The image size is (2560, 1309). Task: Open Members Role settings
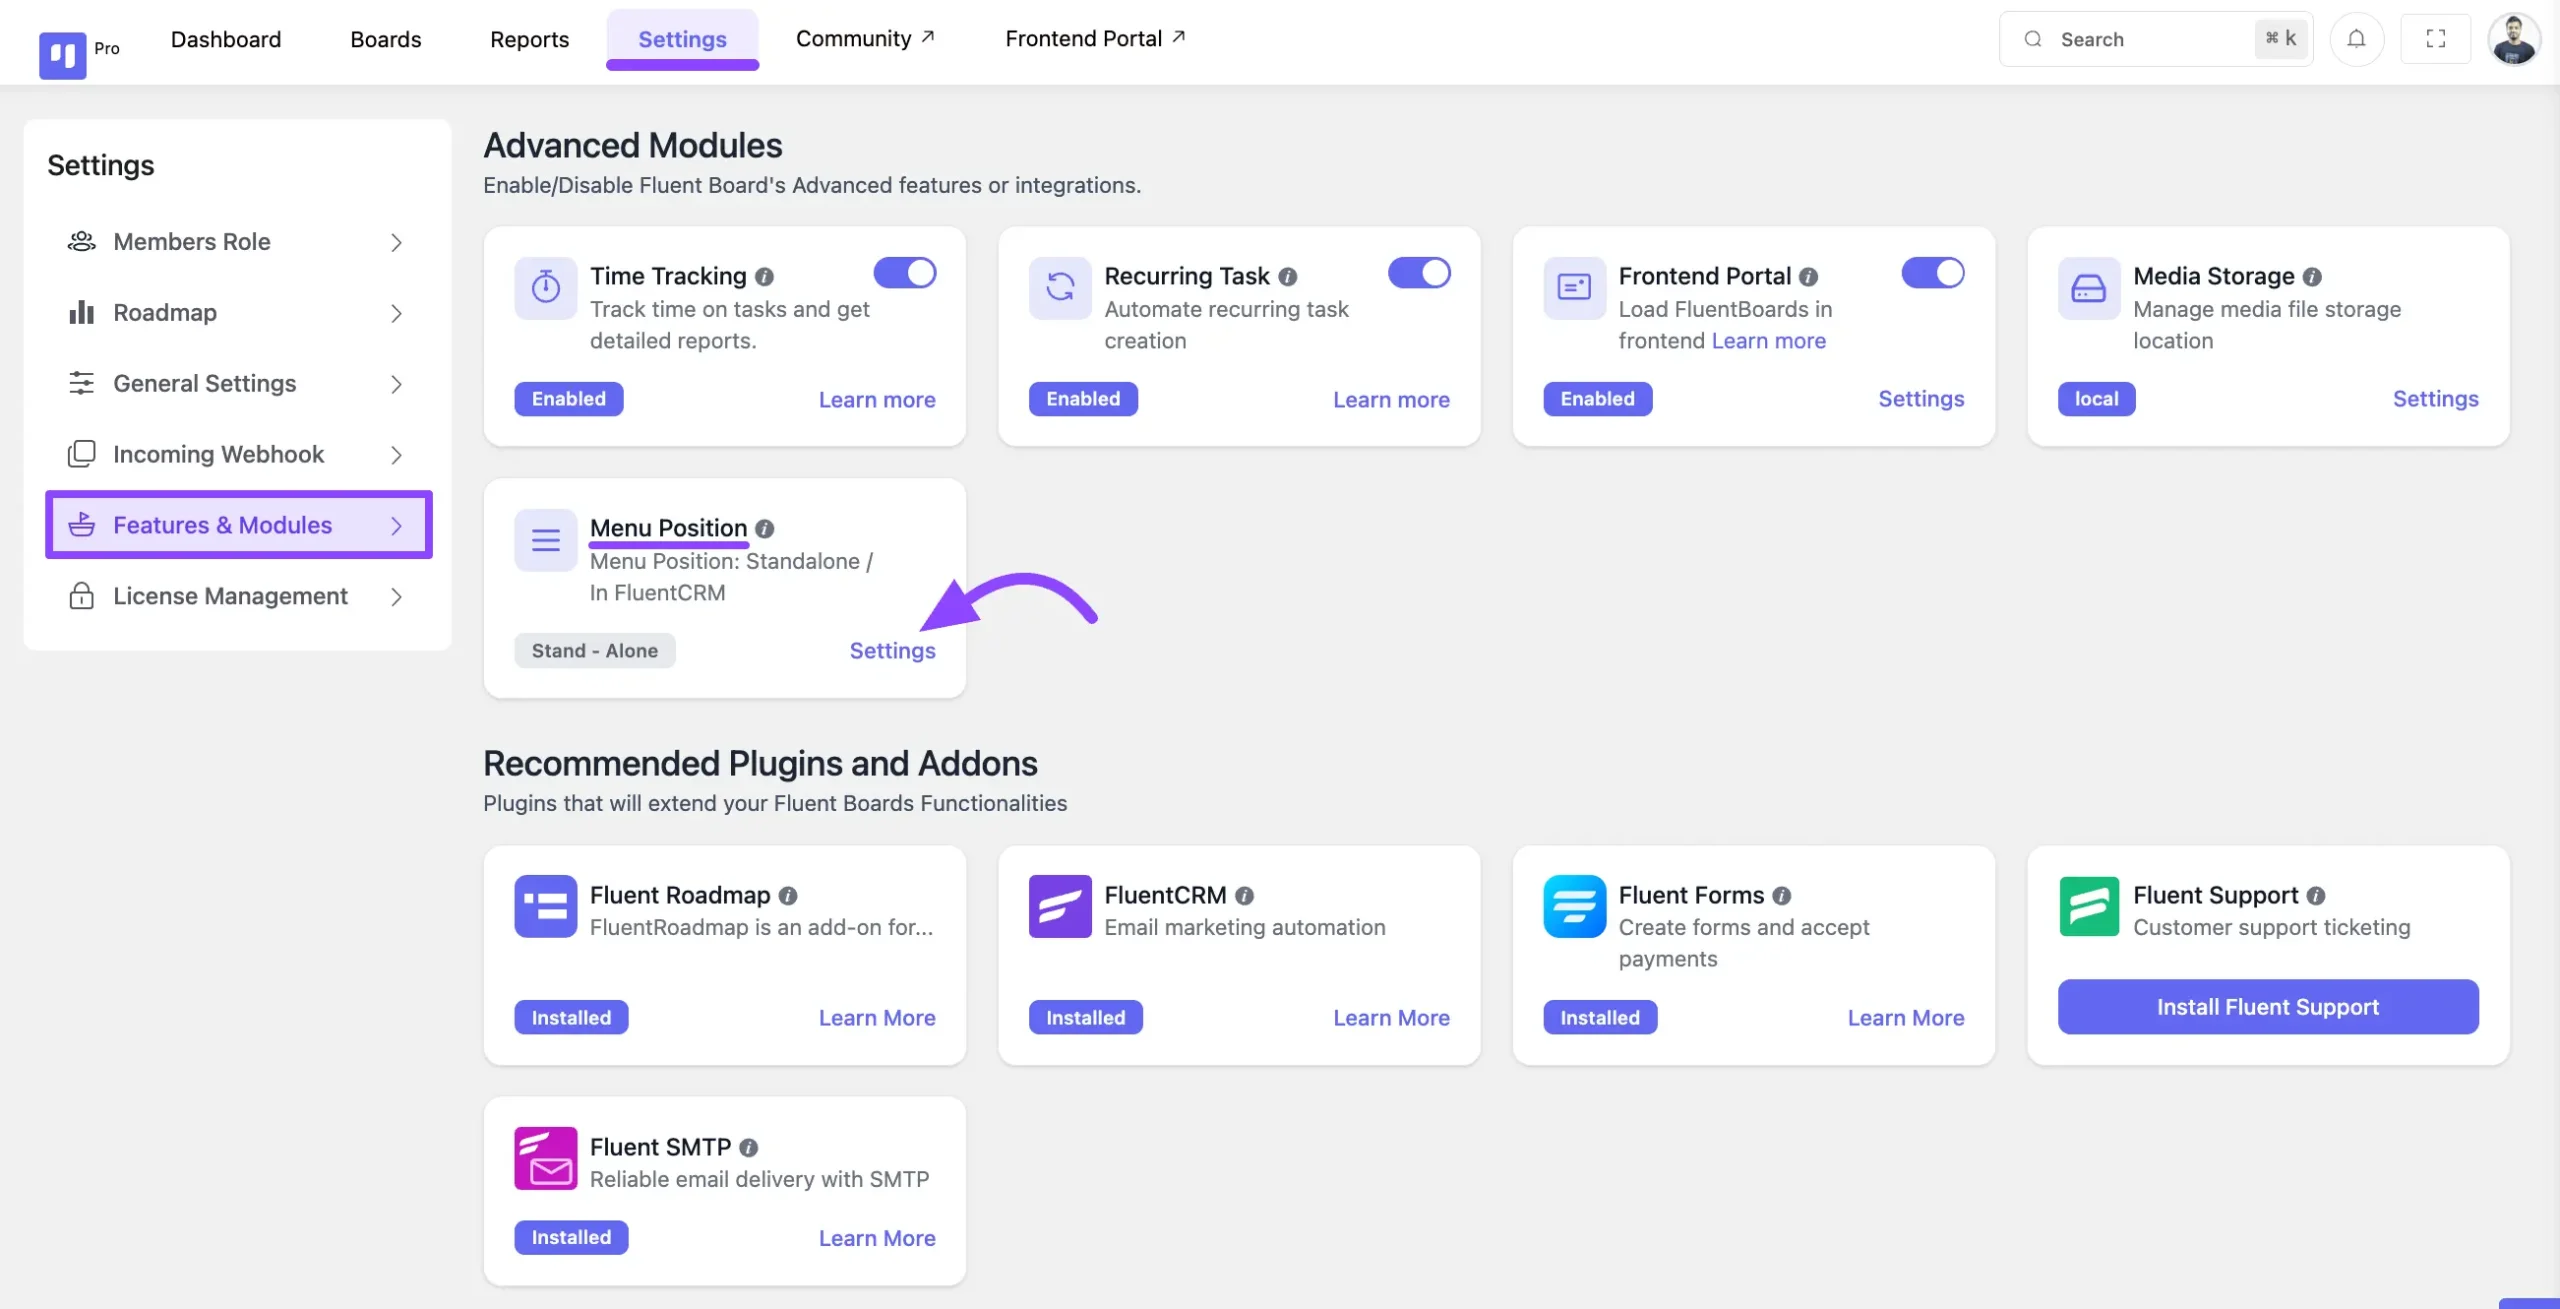[x=237, y=242]
